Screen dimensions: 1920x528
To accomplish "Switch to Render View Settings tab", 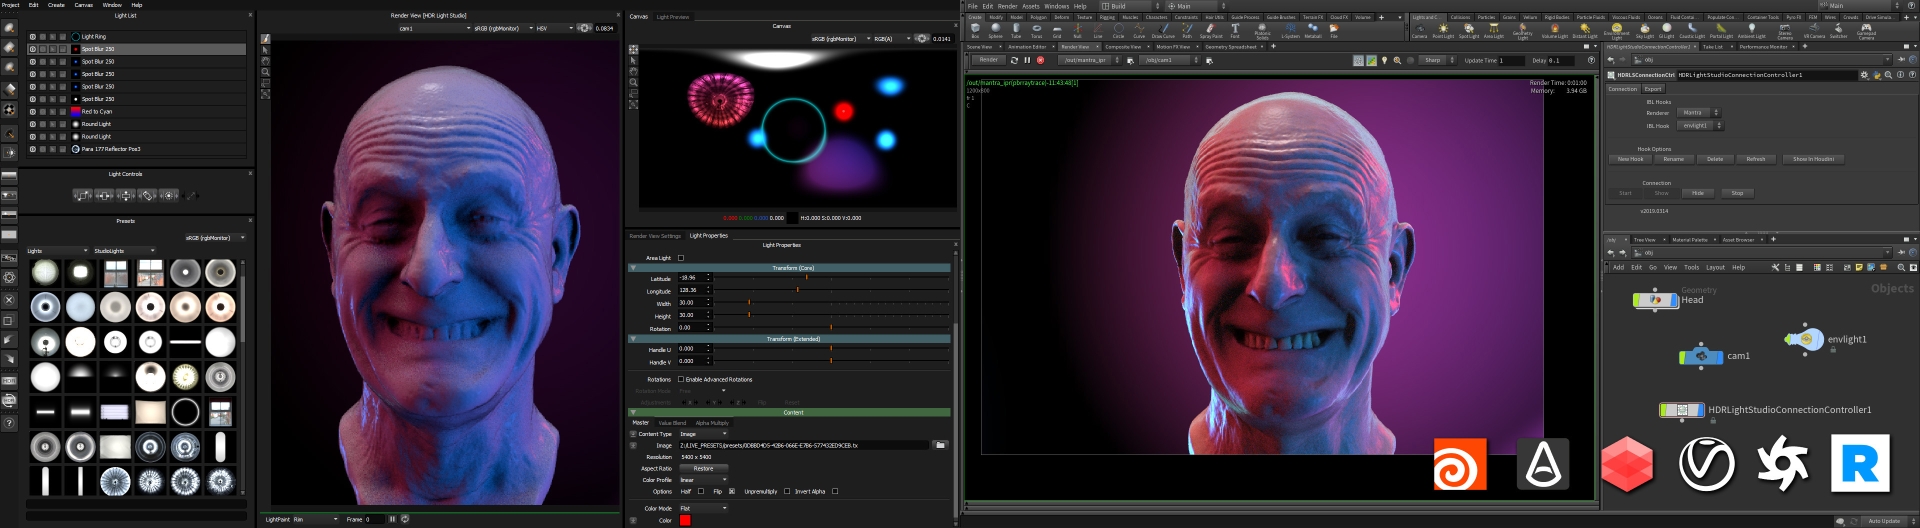I will tap(655, 236).
